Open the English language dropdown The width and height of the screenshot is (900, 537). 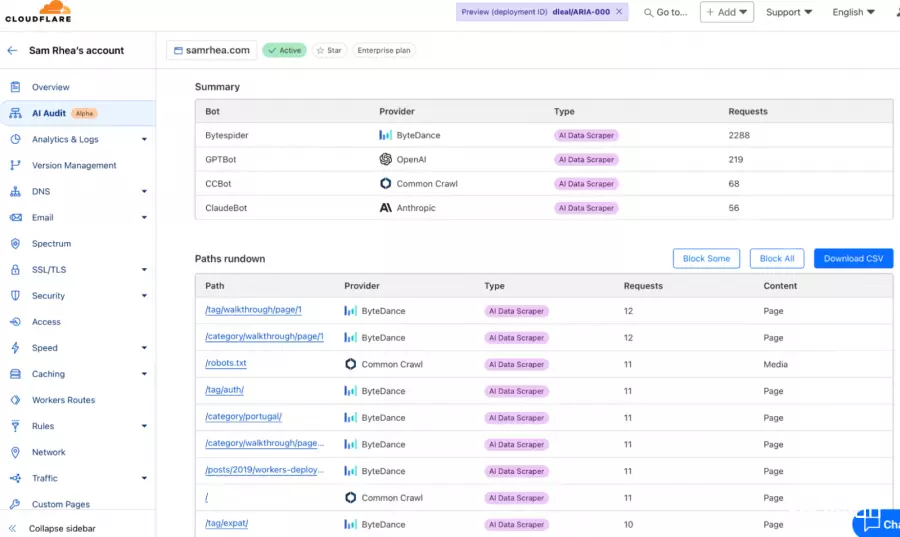[x=854, y=12]
